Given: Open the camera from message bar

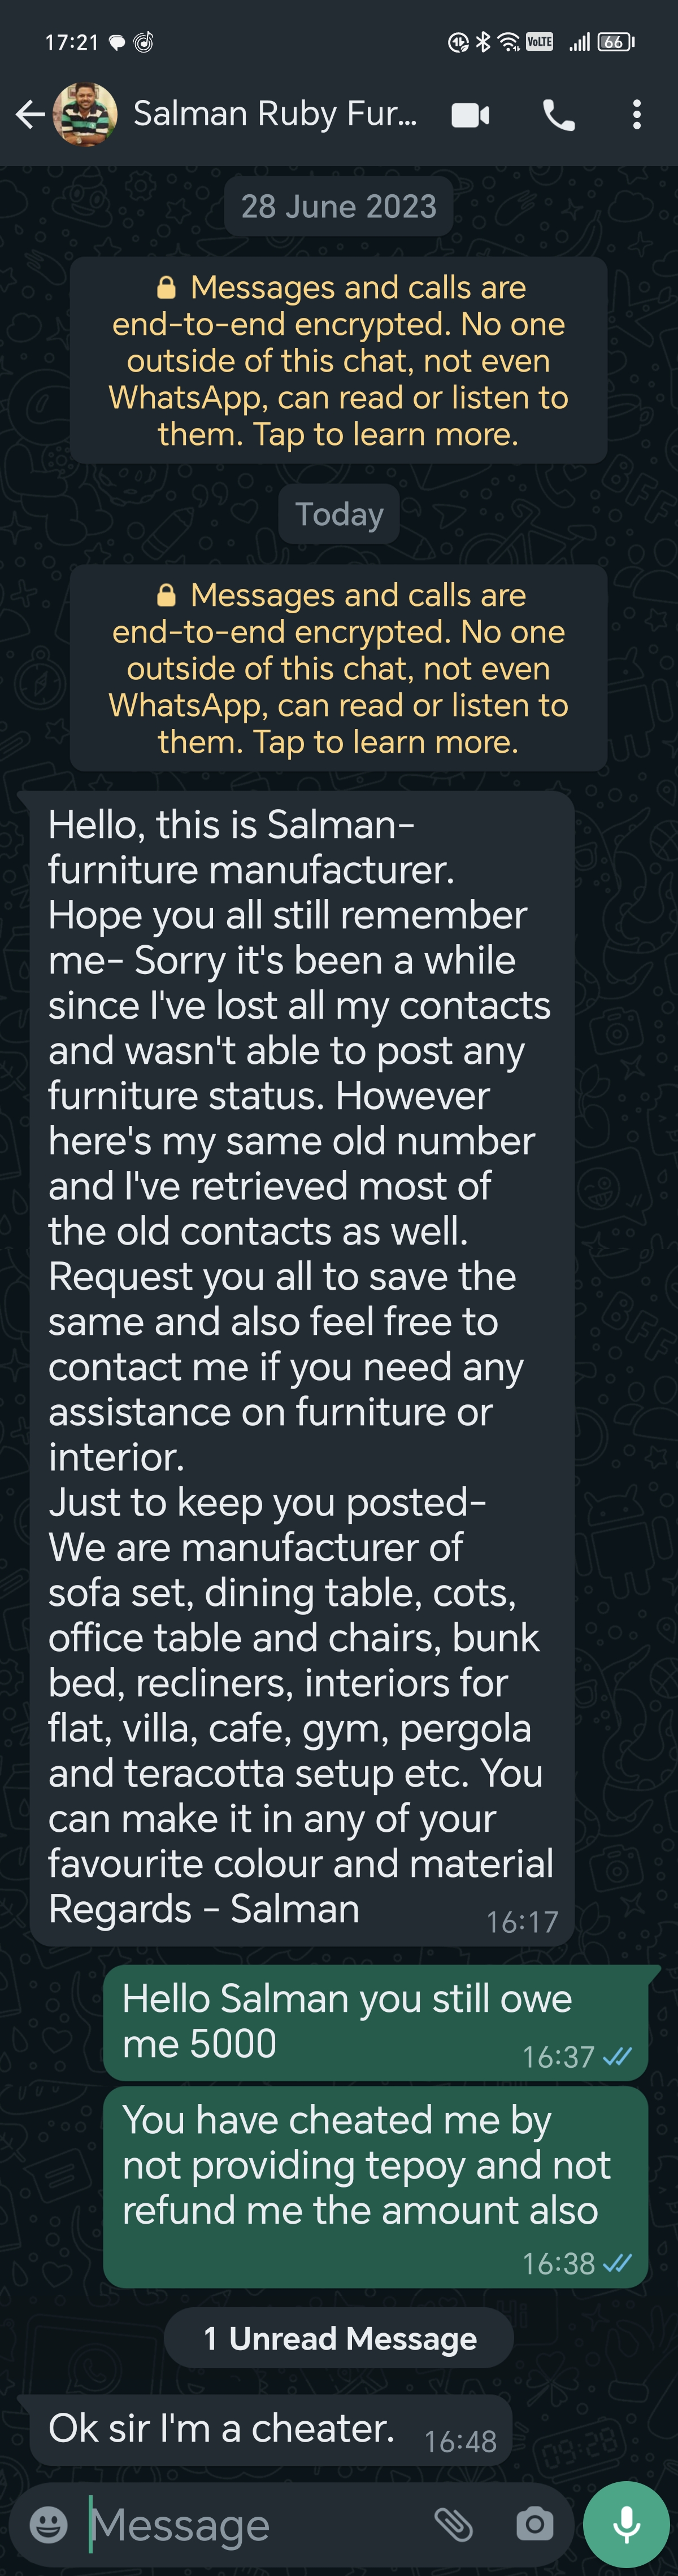Looking at the screenshot, I should tap(534, 2524).
